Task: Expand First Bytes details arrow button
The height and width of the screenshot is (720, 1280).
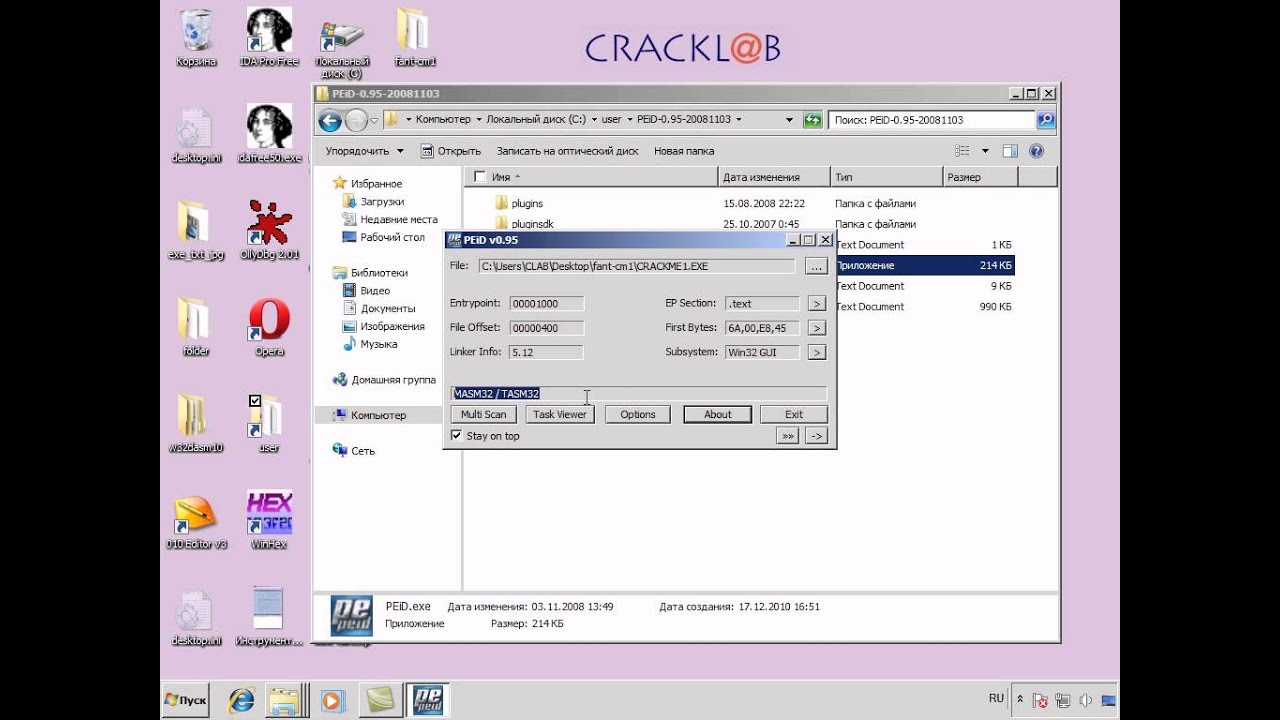Action: point(816,328)
